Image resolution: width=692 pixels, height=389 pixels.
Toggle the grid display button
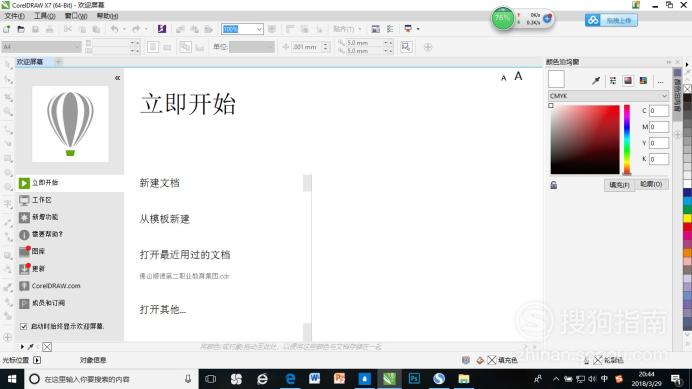pyautogui.click(x=305, y=29)
